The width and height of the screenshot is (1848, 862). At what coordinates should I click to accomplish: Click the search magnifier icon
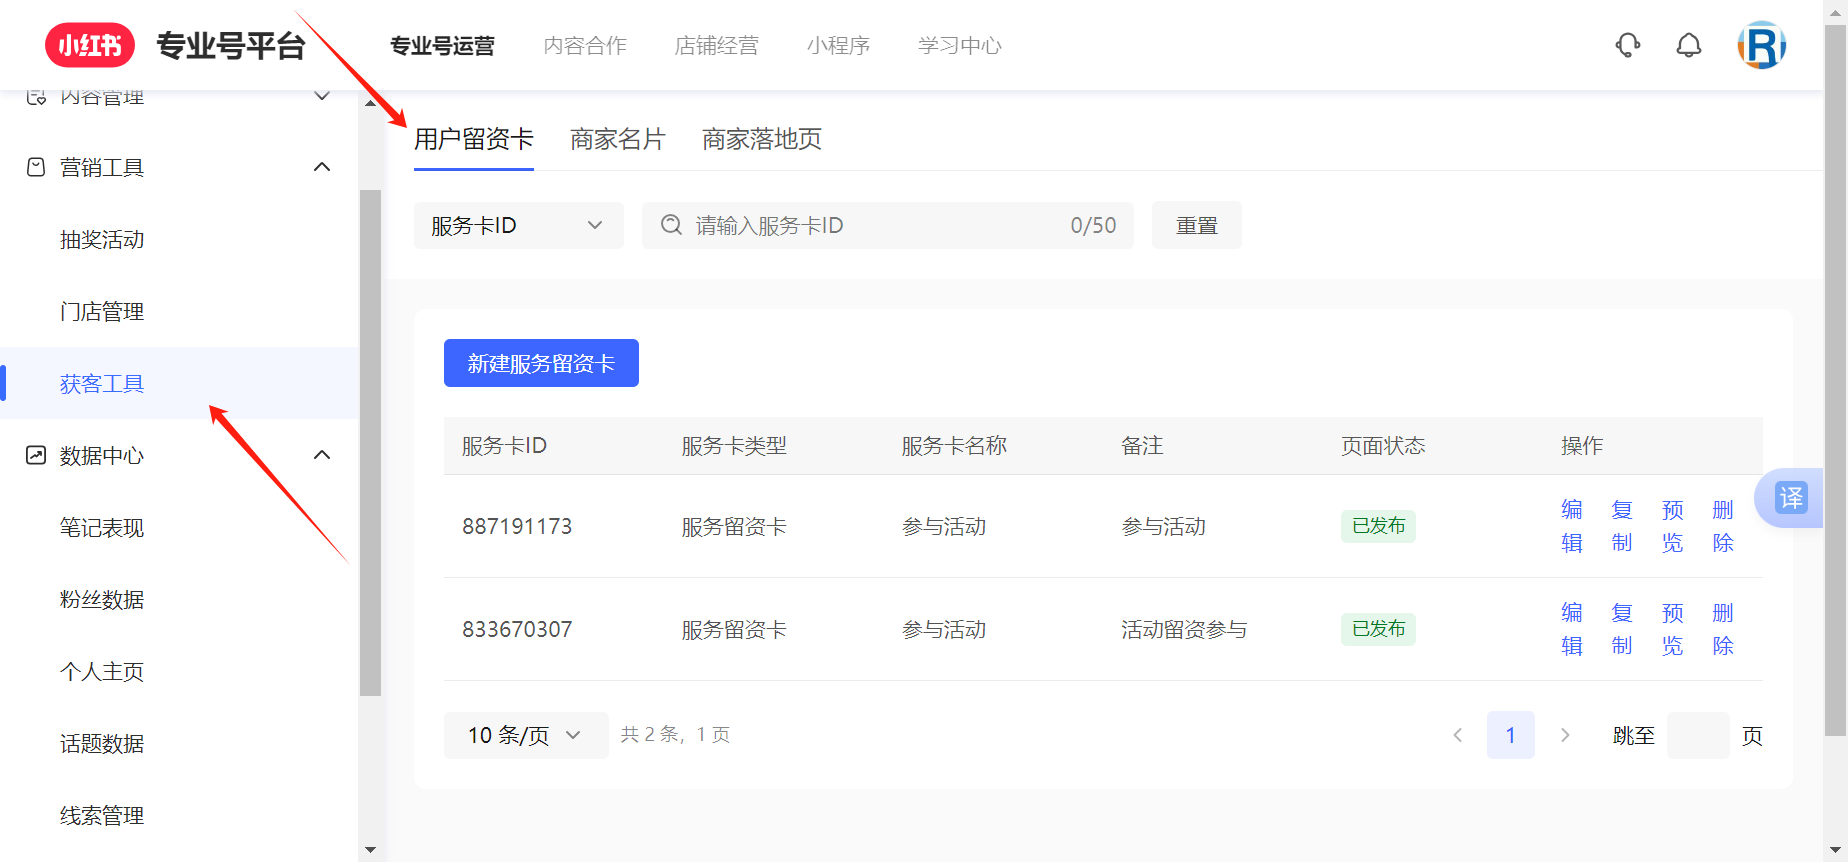[x=672, y=225]
